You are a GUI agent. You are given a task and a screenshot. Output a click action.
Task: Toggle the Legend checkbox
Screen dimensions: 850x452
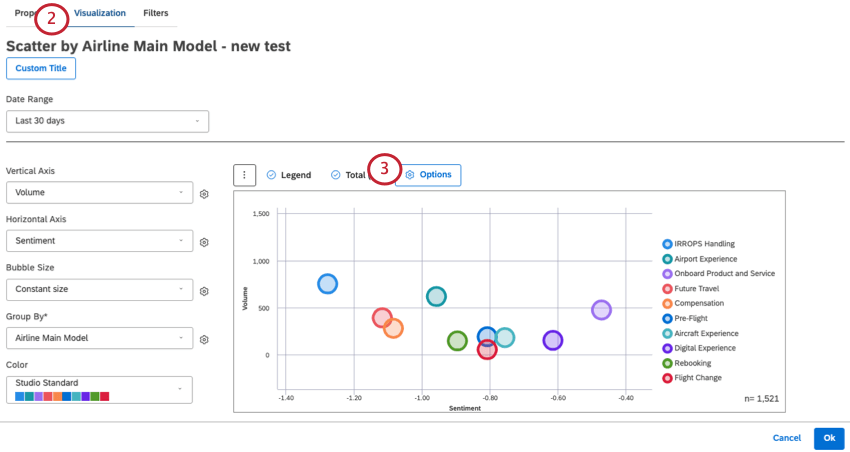271,175
